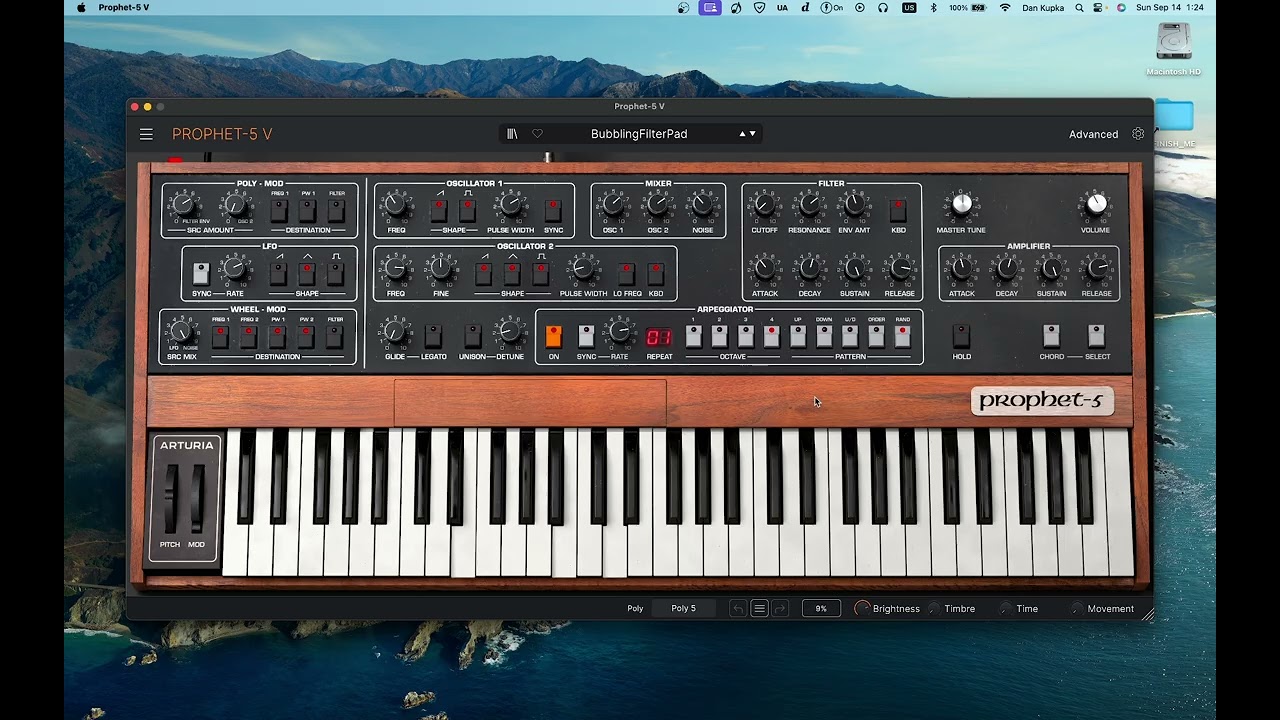The height and width of the screenshot is (720, 1280).
Task: Toggle LFO triangle shape button
Action: 307,274
